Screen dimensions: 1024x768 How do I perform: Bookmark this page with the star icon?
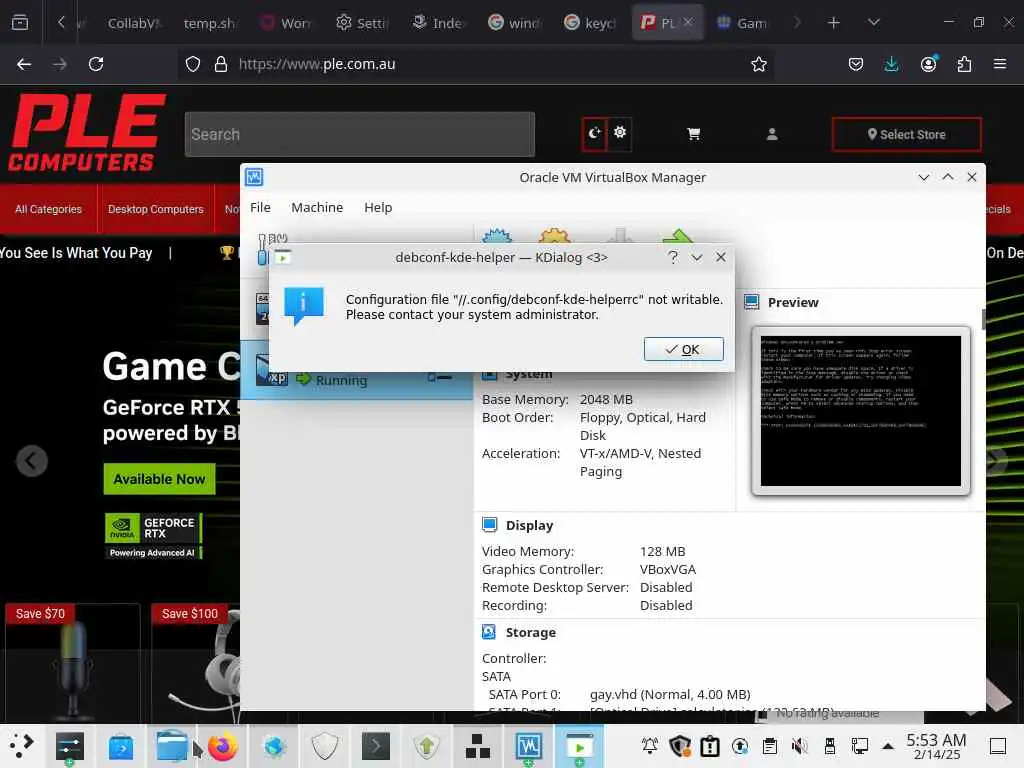coord(758,64)
